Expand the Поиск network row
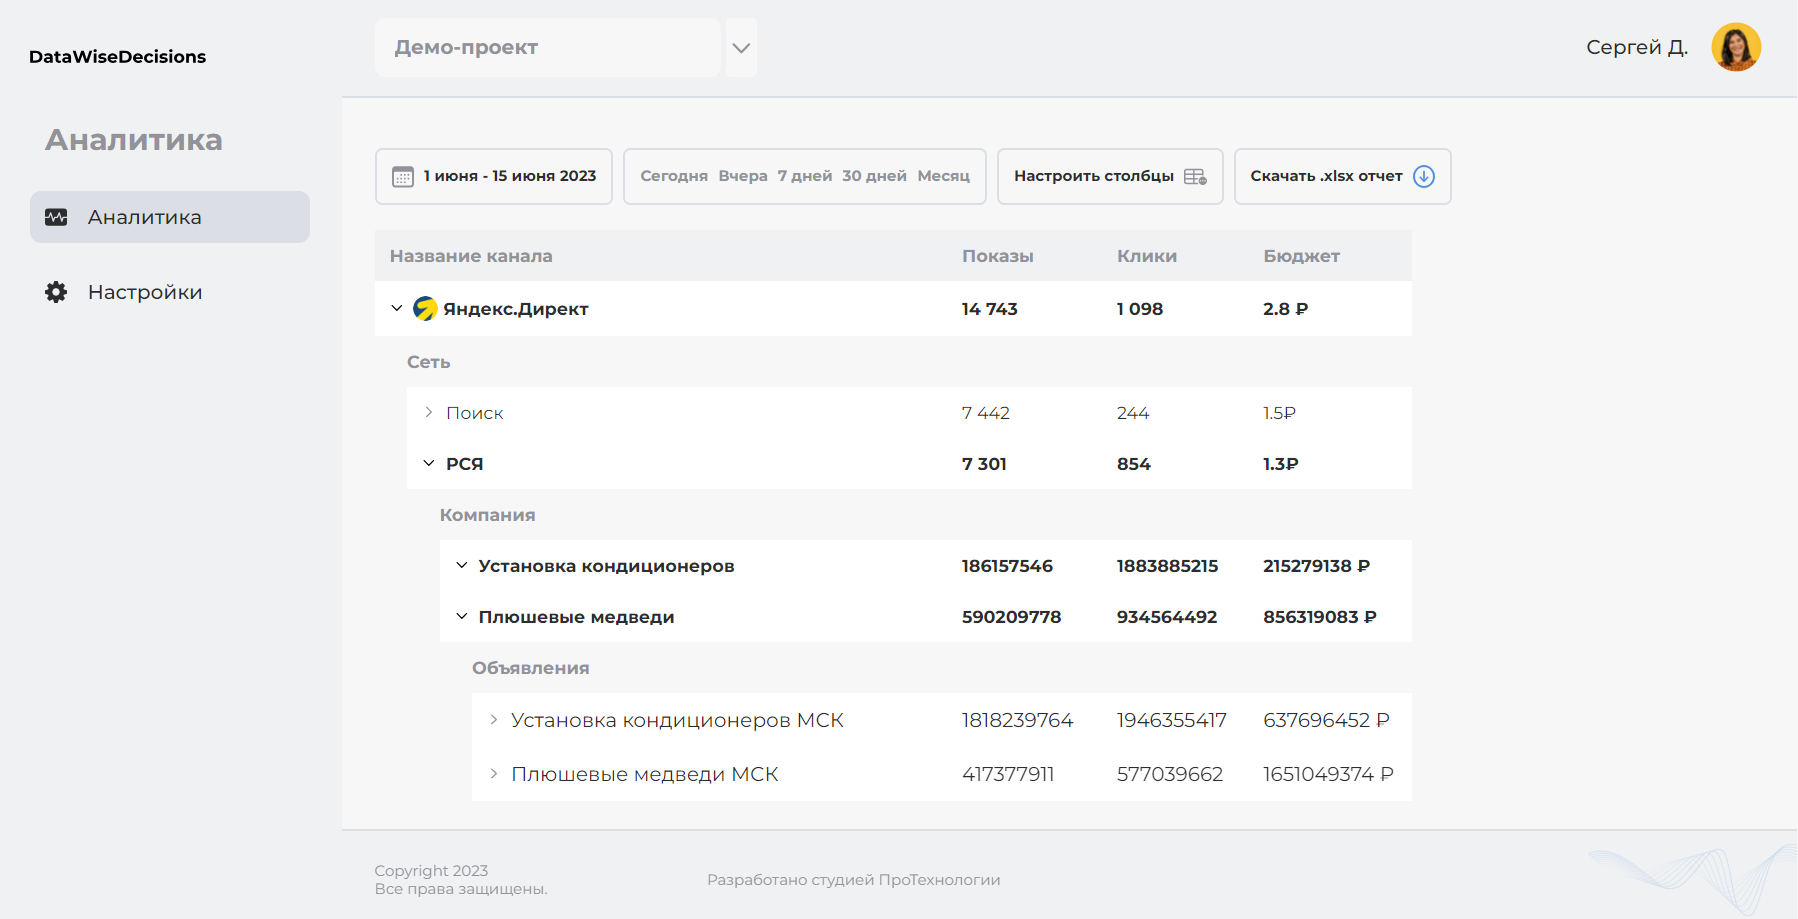The image size is (1798, 919). click(x=429, y=413)
